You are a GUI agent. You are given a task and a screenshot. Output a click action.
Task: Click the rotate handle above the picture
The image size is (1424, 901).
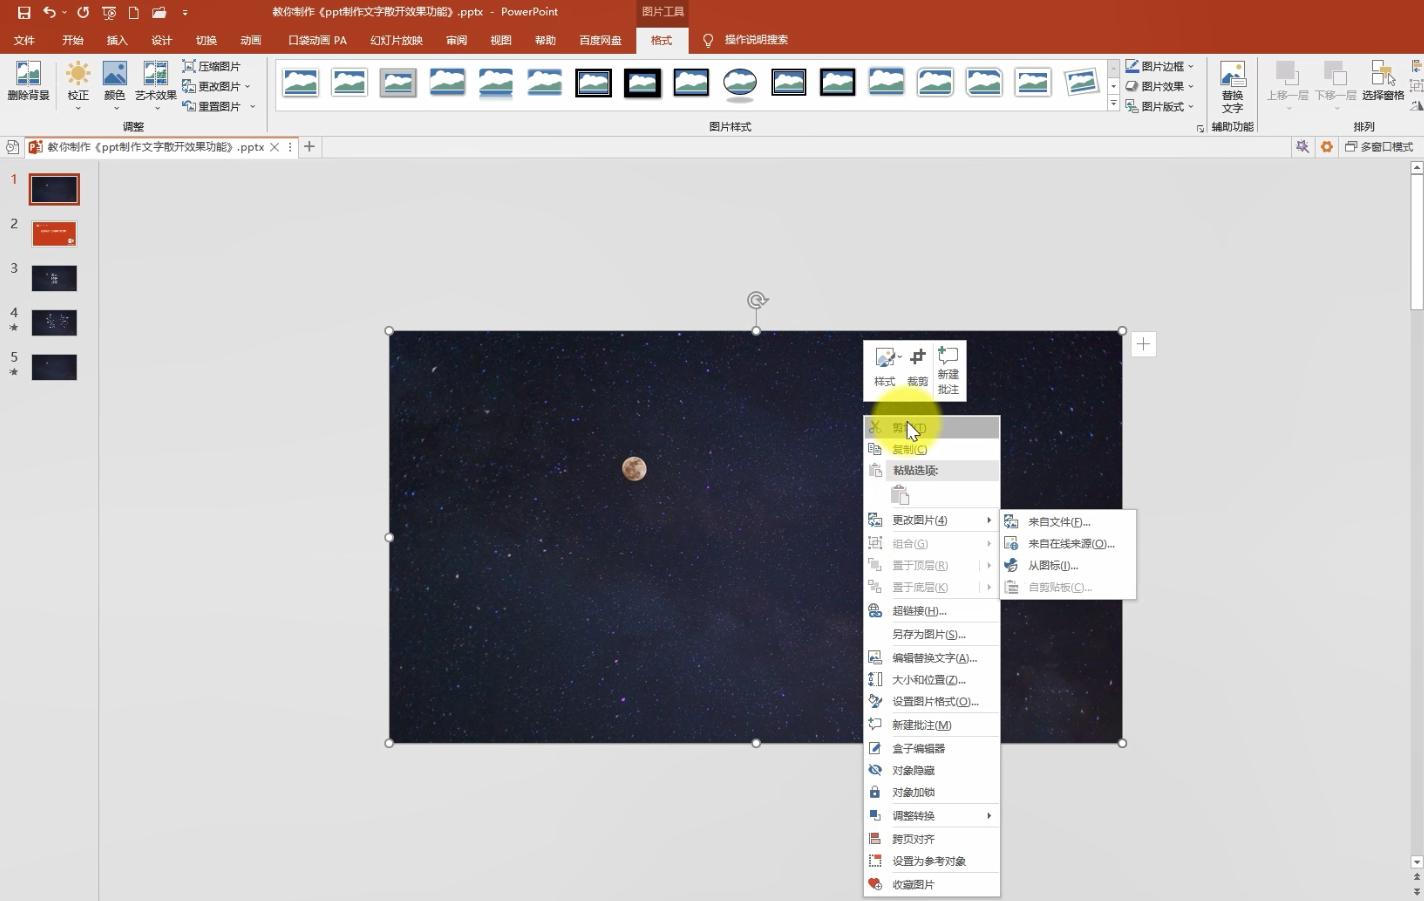756,300
